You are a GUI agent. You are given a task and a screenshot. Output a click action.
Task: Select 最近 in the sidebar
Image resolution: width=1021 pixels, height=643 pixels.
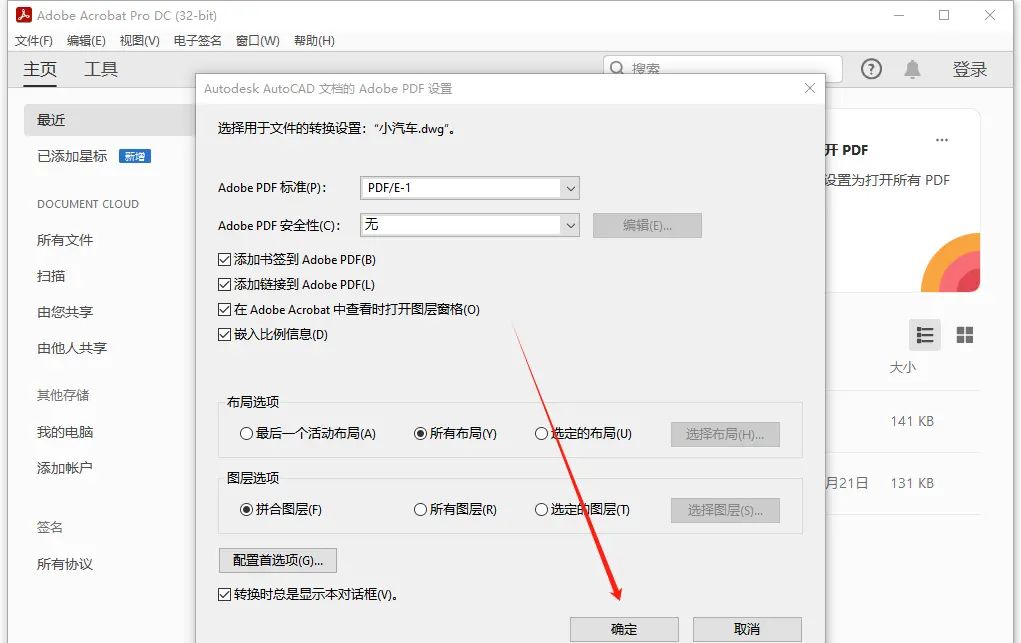[x=109, y=120]
